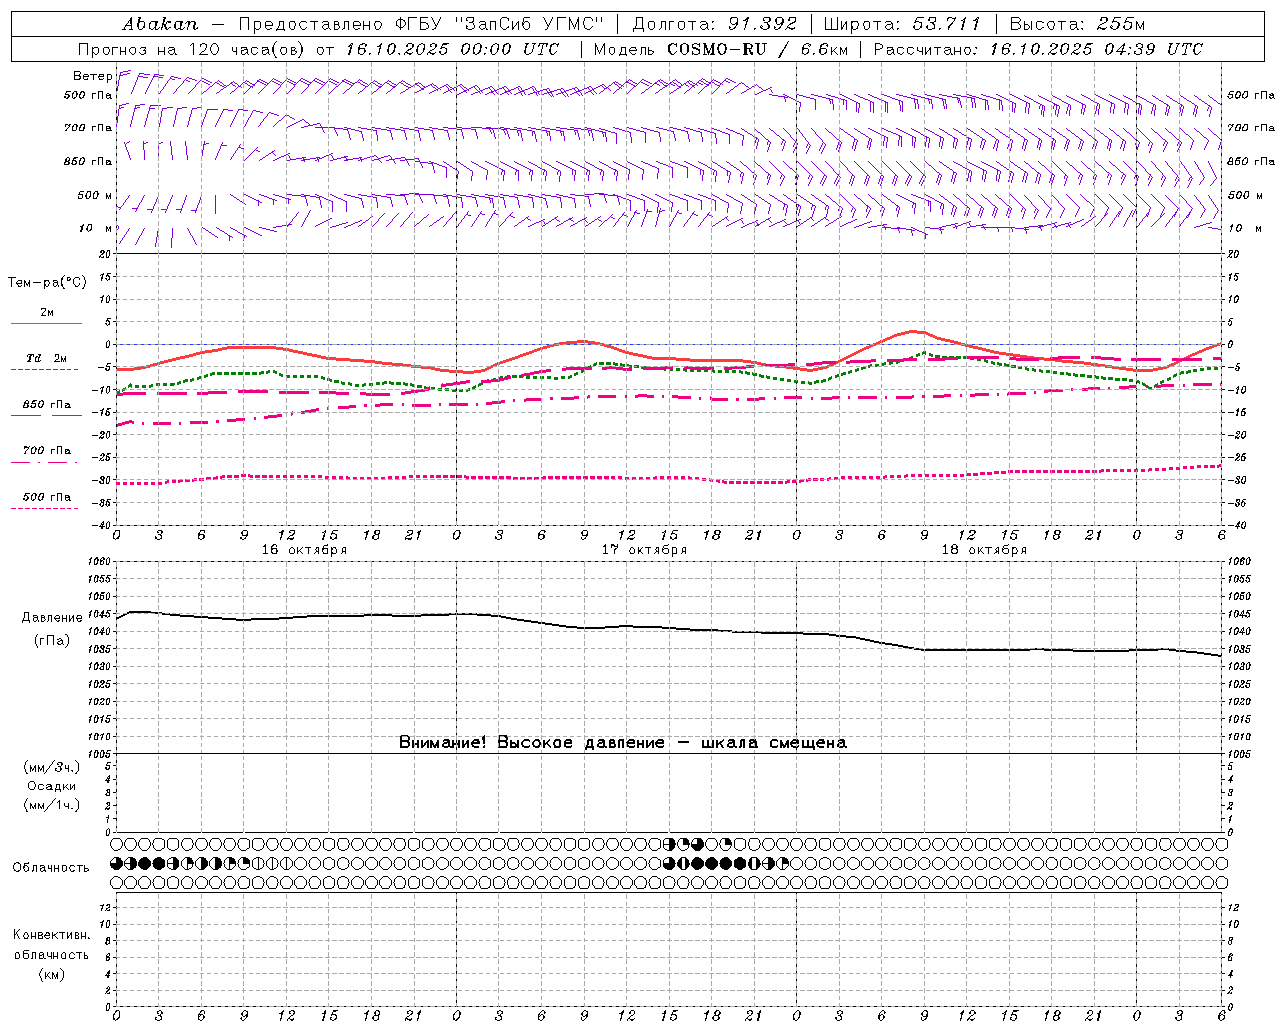Image resolution: width=1280 pixels, height=1024 pixels.
Task: Select the "Широта: 53.711" header field
Action: coord(902,23)
